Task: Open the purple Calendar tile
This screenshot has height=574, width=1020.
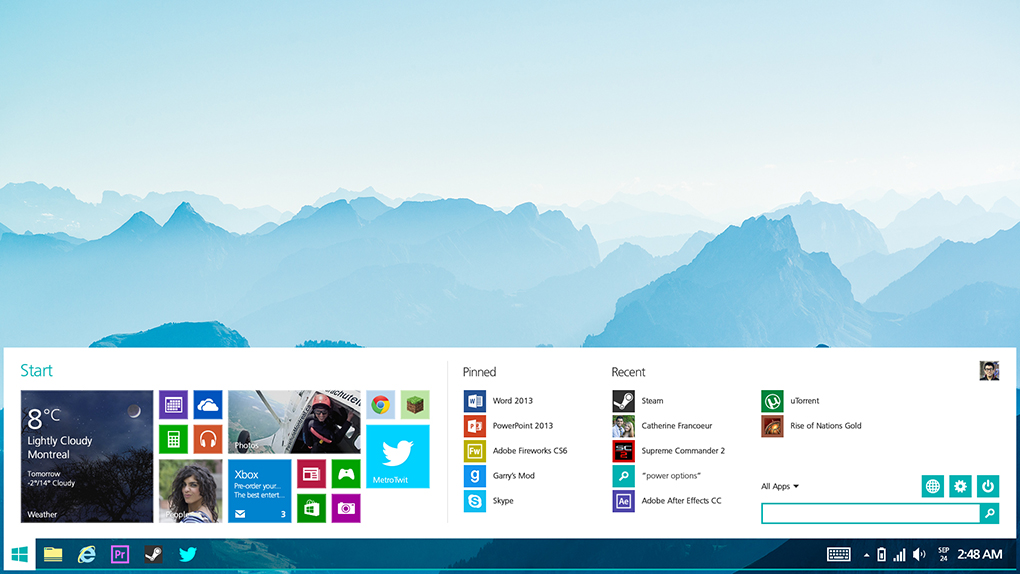Action: [x=173, y=405]
